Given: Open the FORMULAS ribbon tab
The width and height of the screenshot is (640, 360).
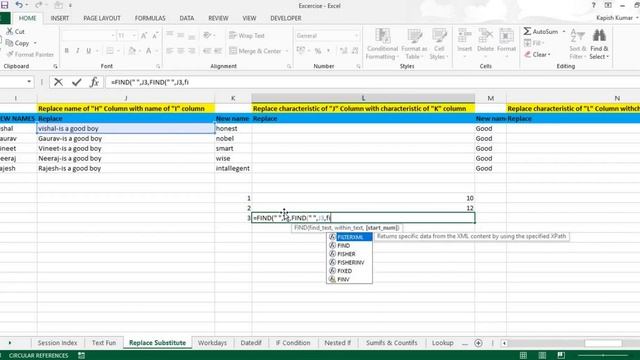Looking at the screenshot, I should pyautogui.click(x=150, y=18).
